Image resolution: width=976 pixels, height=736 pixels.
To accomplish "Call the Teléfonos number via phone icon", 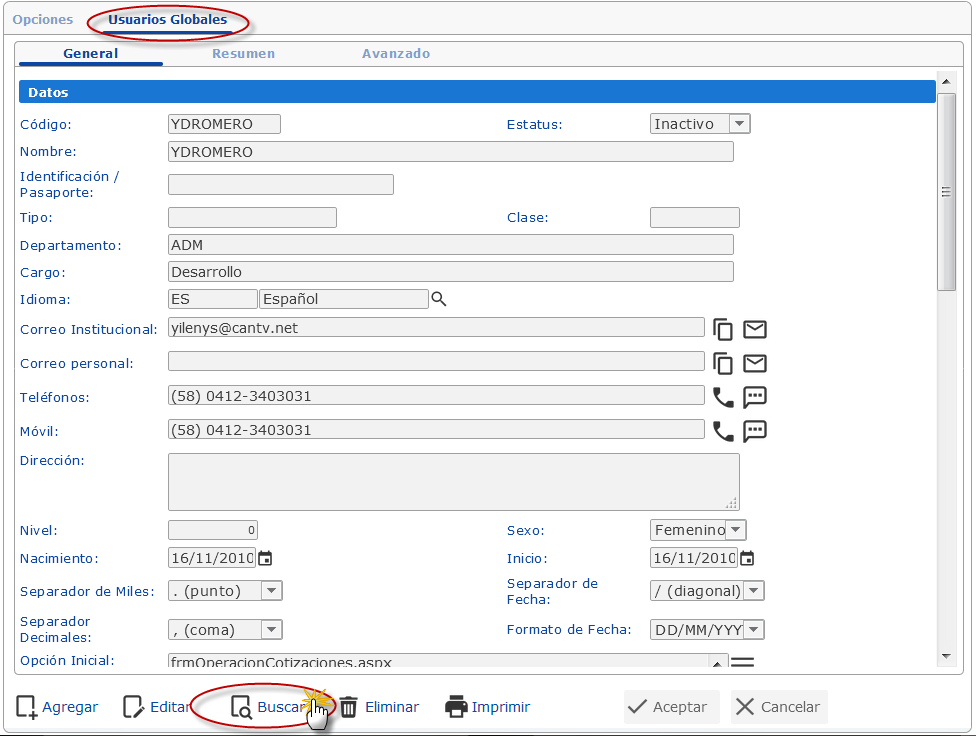I will click(723, 396).
